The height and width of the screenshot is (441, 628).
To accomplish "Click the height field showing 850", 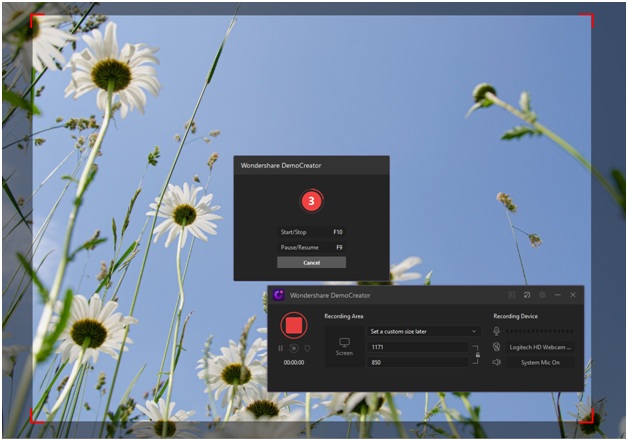I will point(417,362).
